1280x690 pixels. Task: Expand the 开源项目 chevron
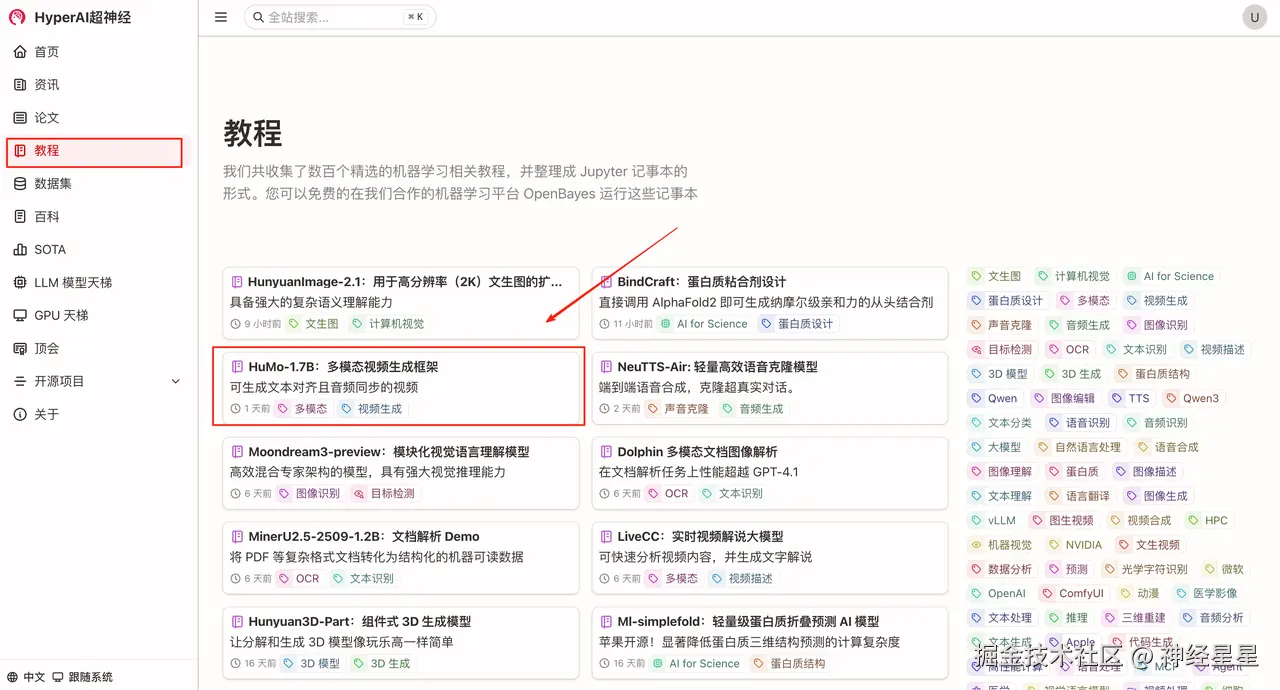point(176,382)
